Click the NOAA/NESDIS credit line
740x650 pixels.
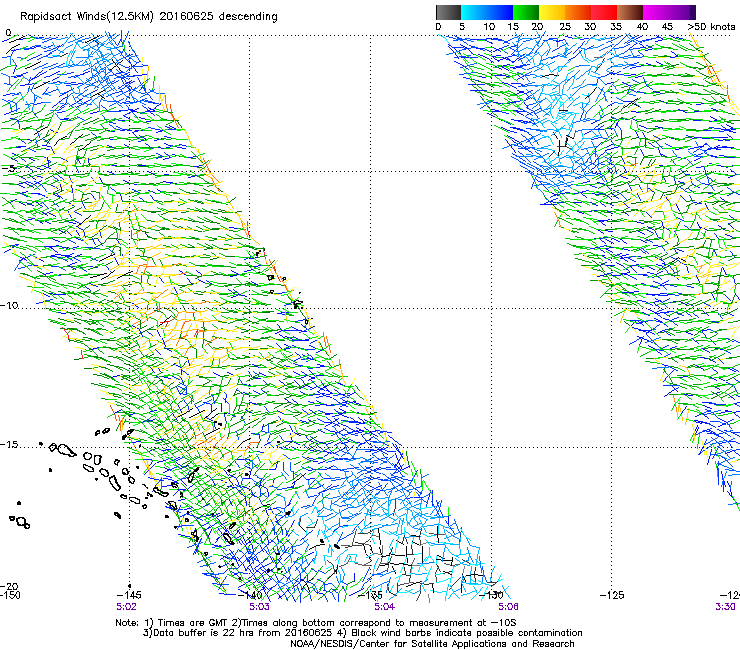point(432,644)
